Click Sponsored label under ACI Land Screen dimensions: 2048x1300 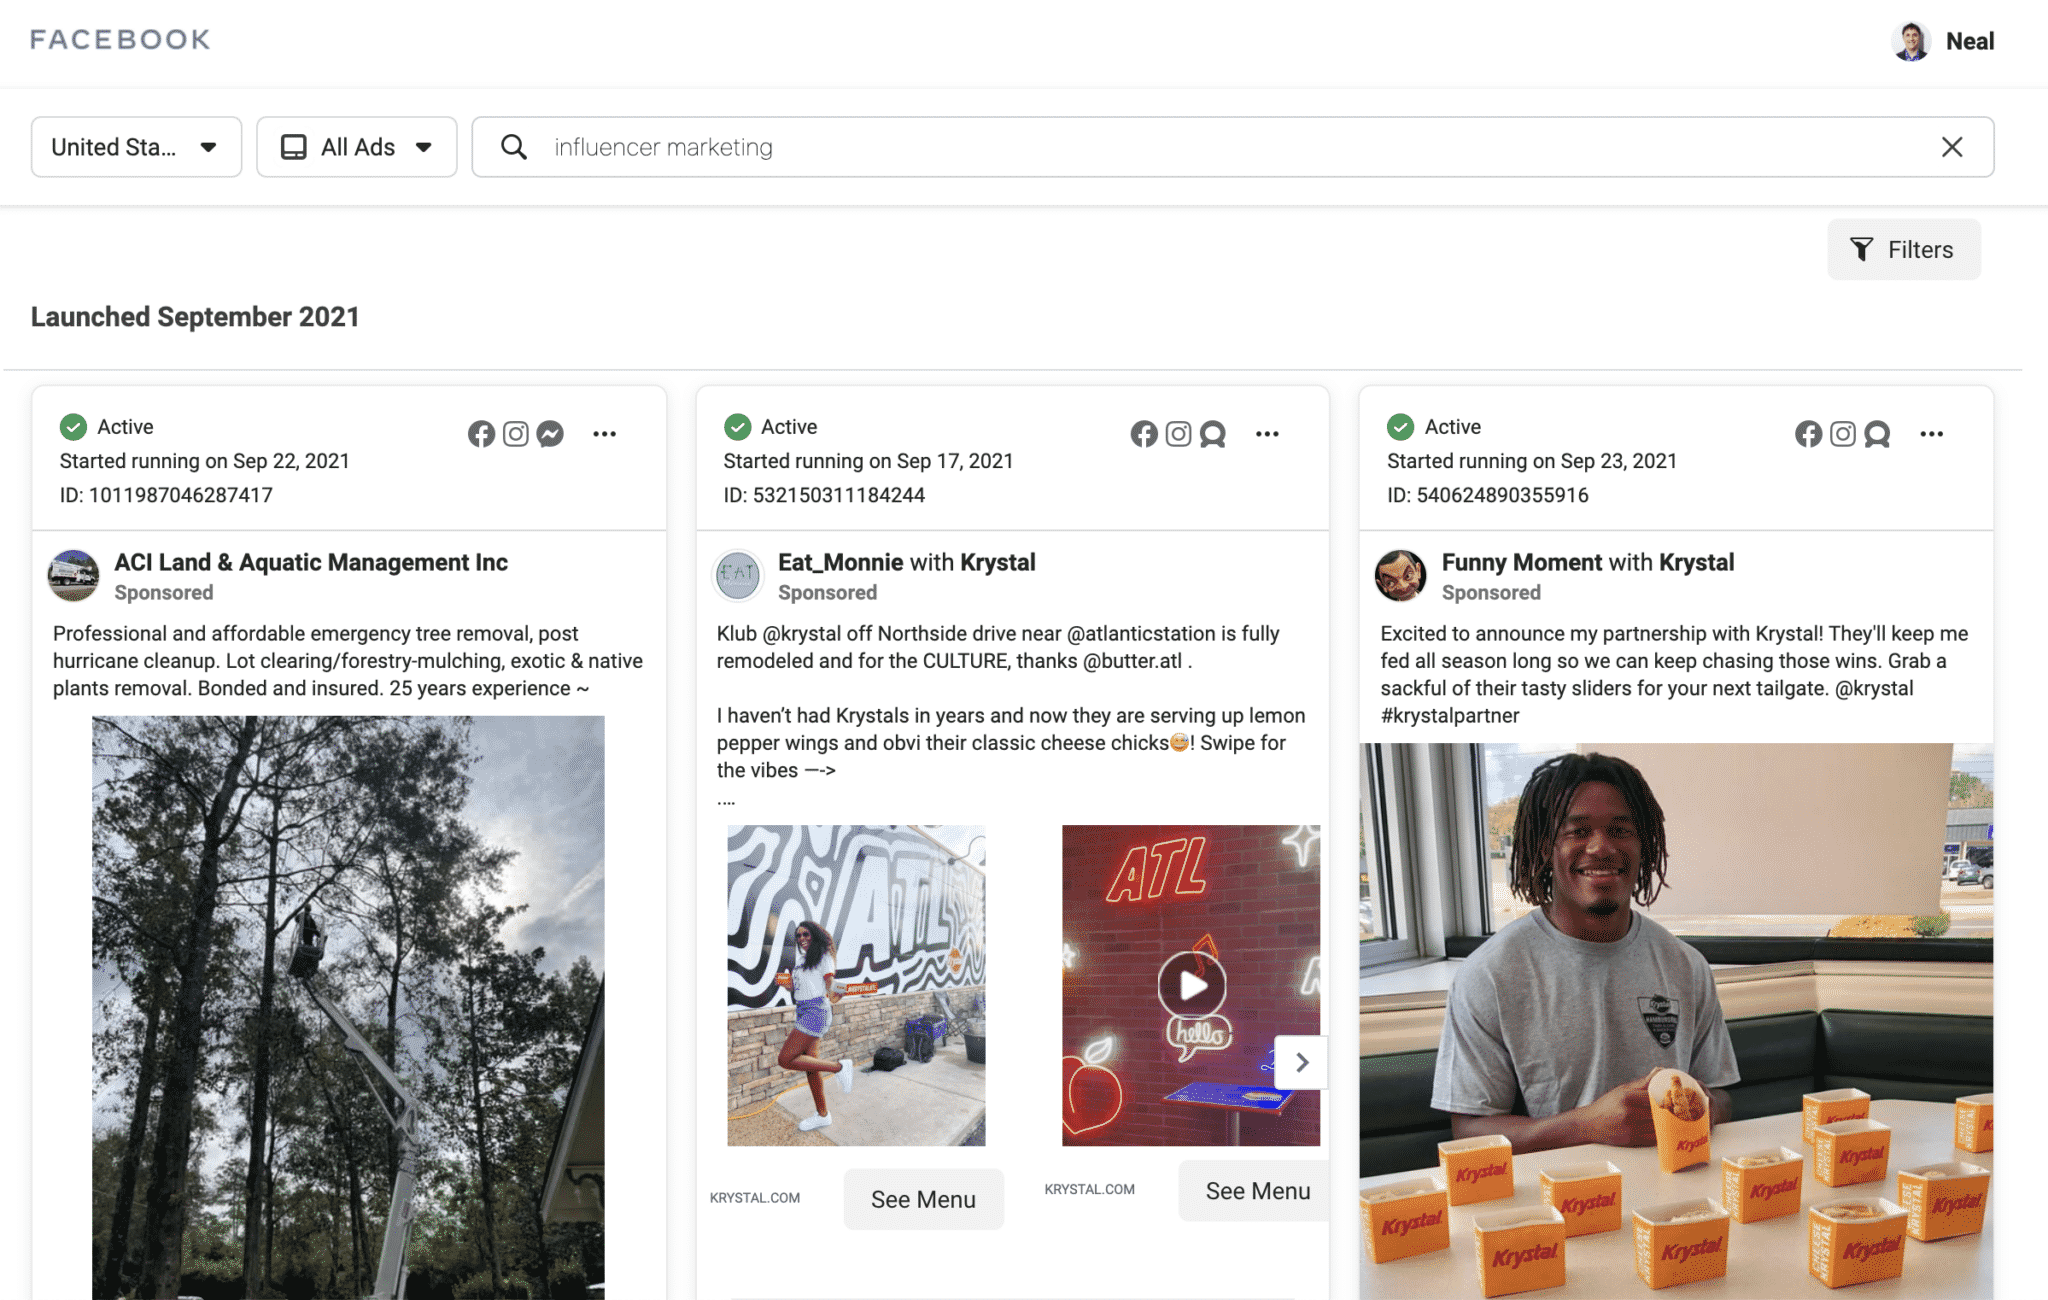coord(164,592)
